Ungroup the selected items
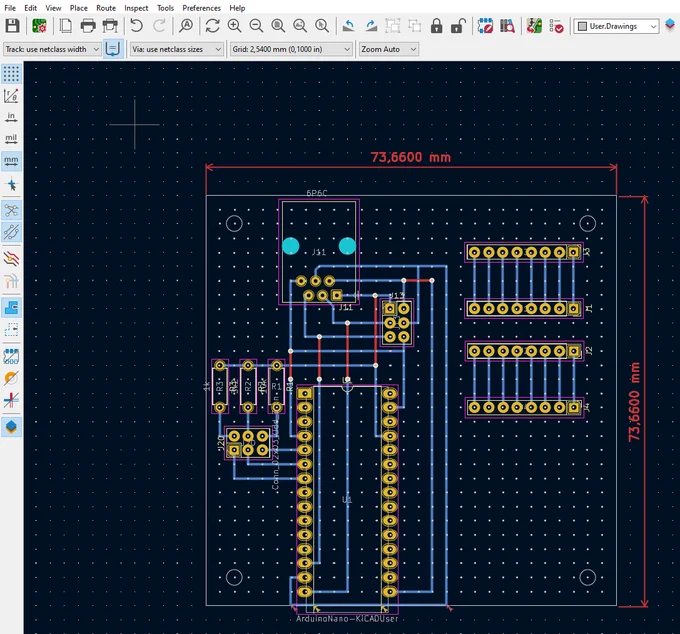 click(415, 26)
